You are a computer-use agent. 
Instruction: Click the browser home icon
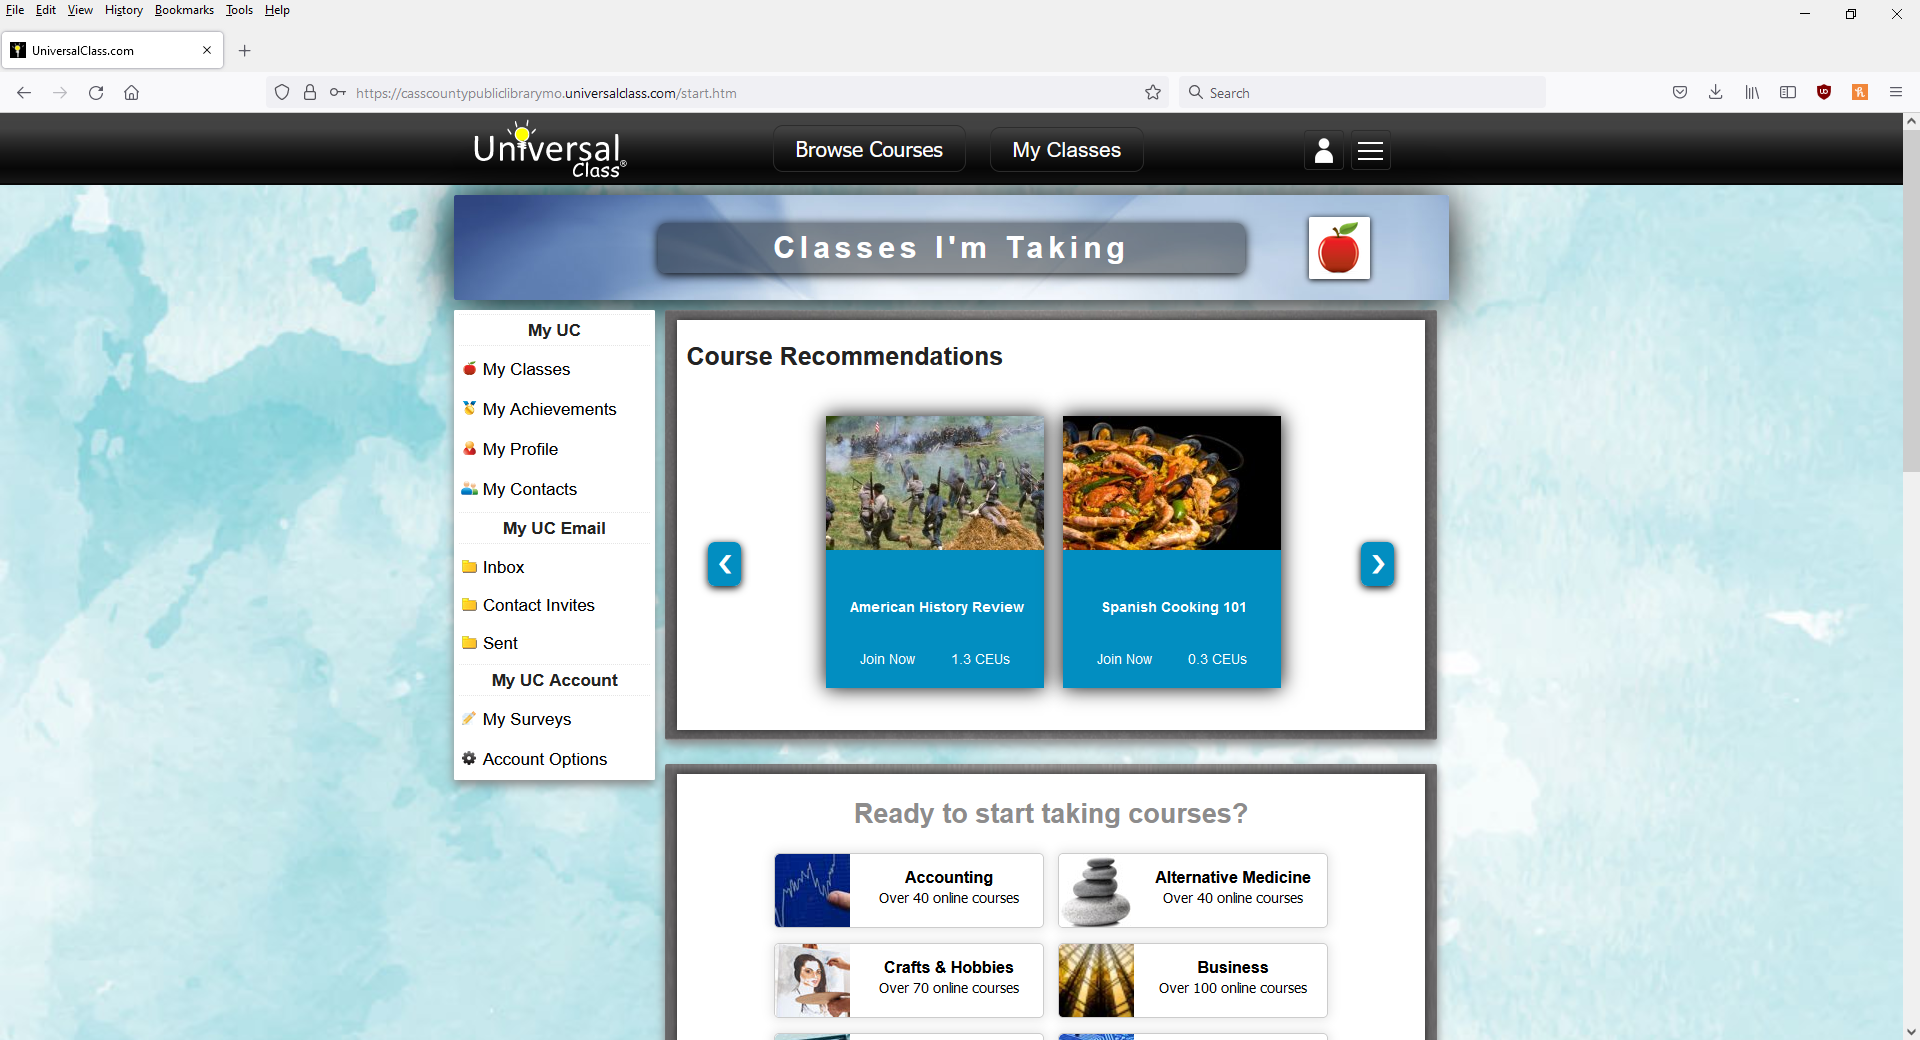131,93
